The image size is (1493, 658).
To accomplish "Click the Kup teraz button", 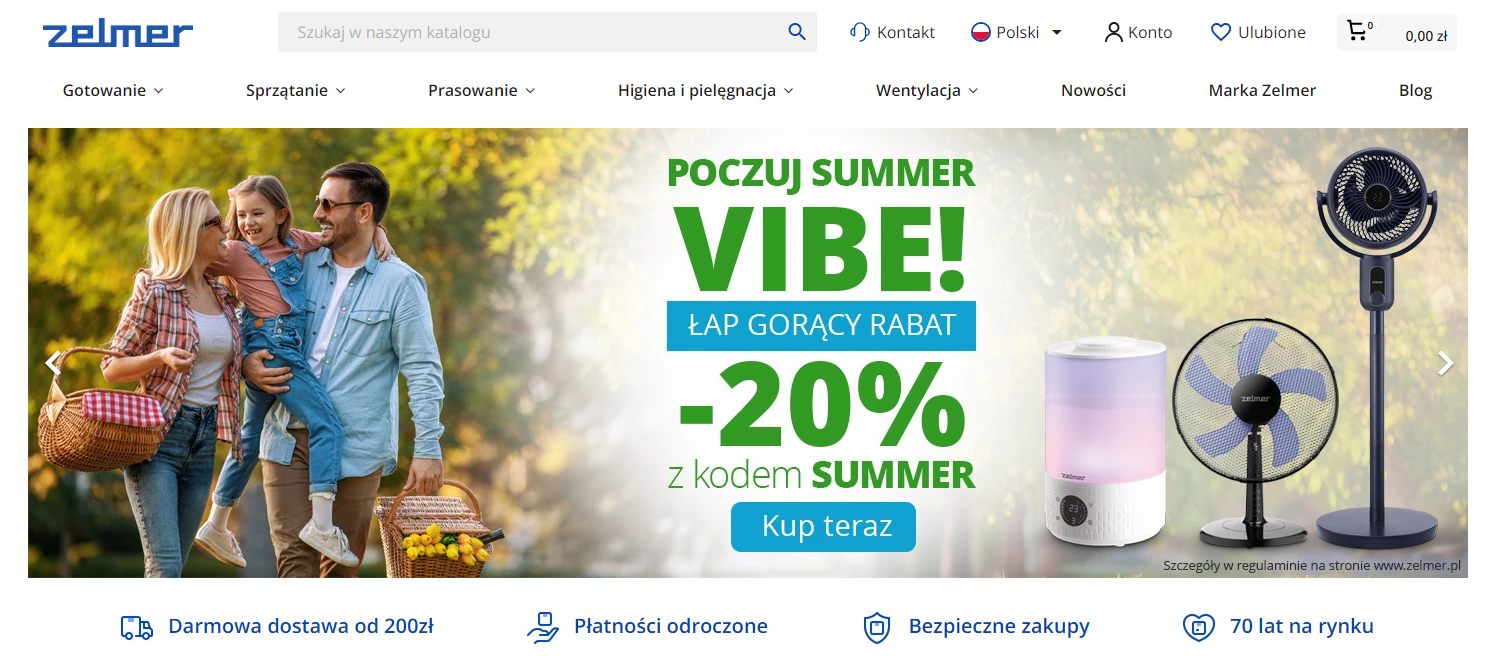I will point(823,526).
